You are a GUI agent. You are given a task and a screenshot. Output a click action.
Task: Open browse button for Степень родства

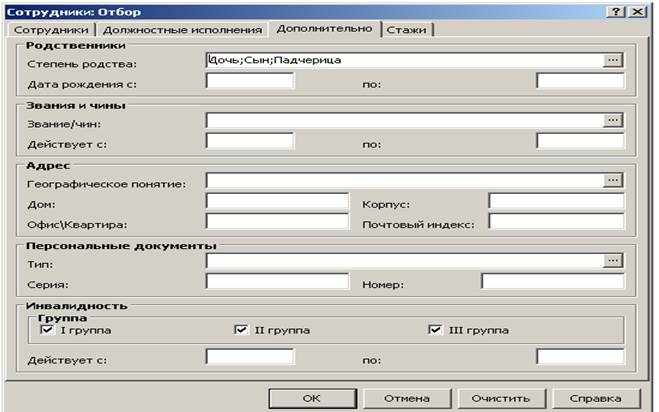[613, 60]
